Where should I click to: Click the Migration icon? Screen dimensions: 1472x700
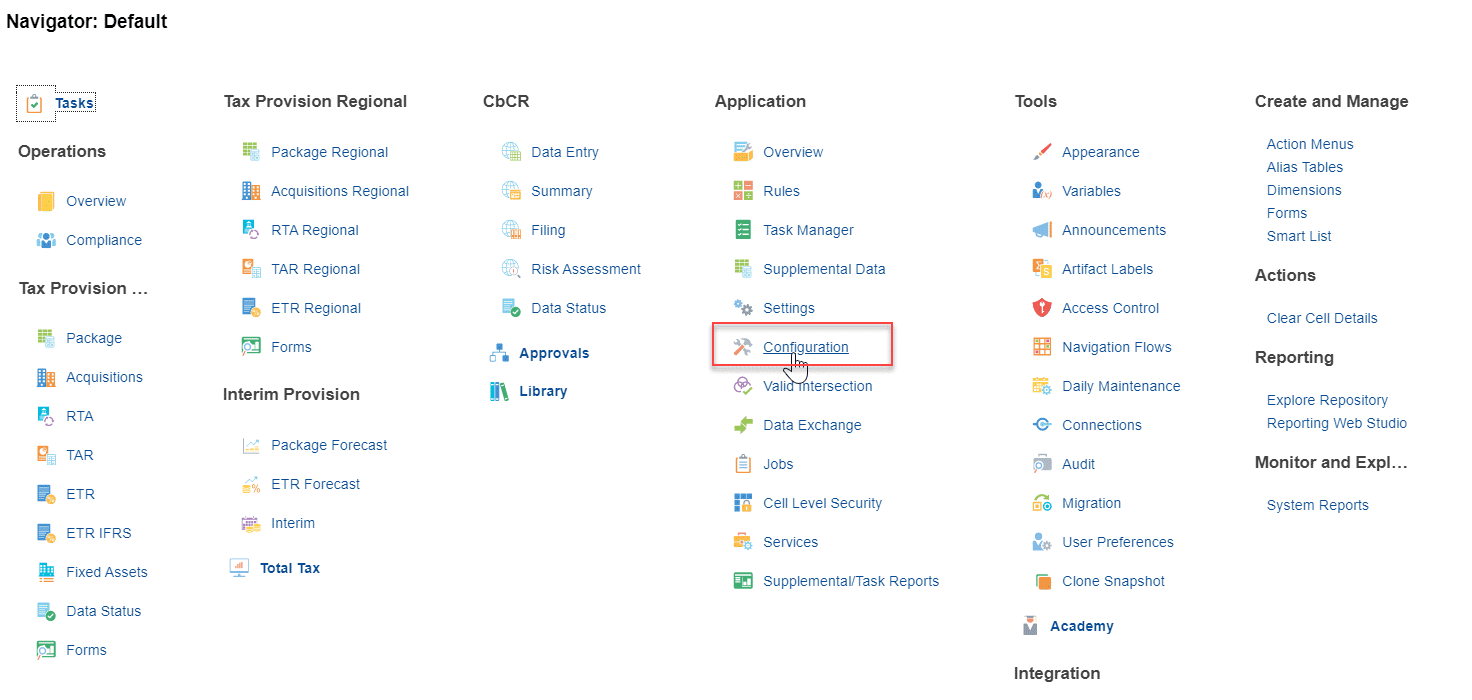[1042, 503]
